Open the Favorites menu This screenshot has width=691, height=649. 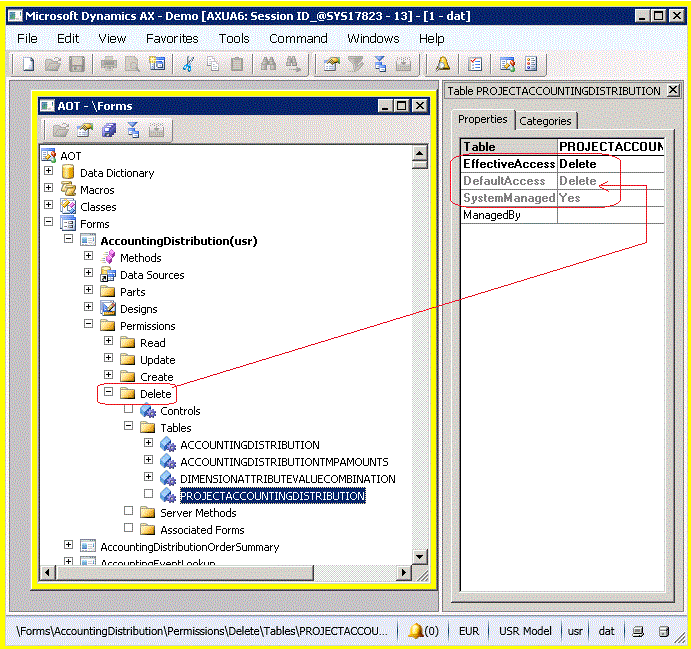[172, 39]
